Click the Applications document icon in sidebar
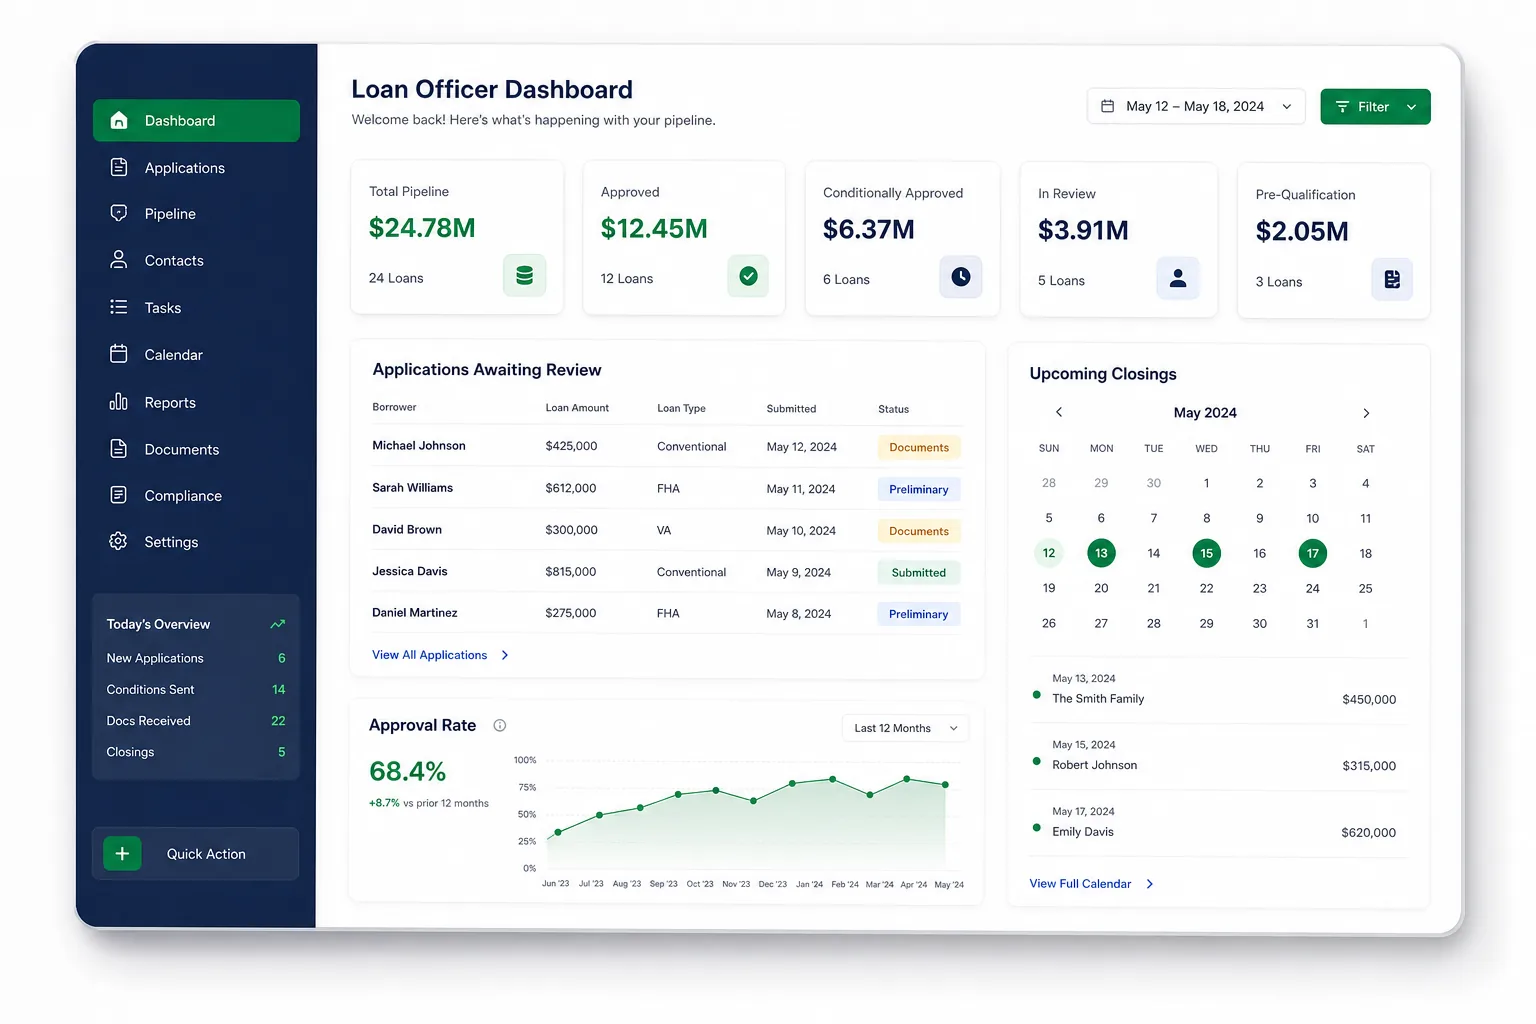Viewport: 1536px width, 1024px height. [x=119, y=167]
